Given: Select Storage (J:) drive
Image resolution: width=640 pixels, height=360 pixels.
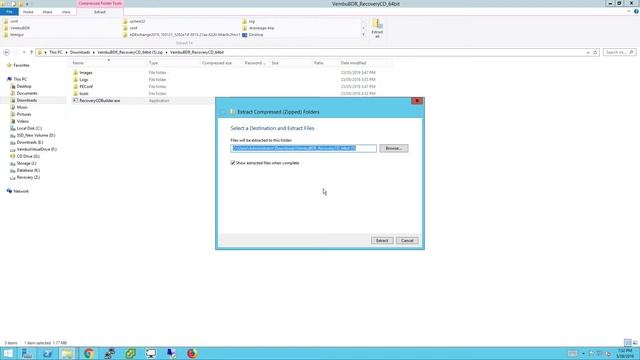Looking at the screenshot, I should tap(26, 163).
